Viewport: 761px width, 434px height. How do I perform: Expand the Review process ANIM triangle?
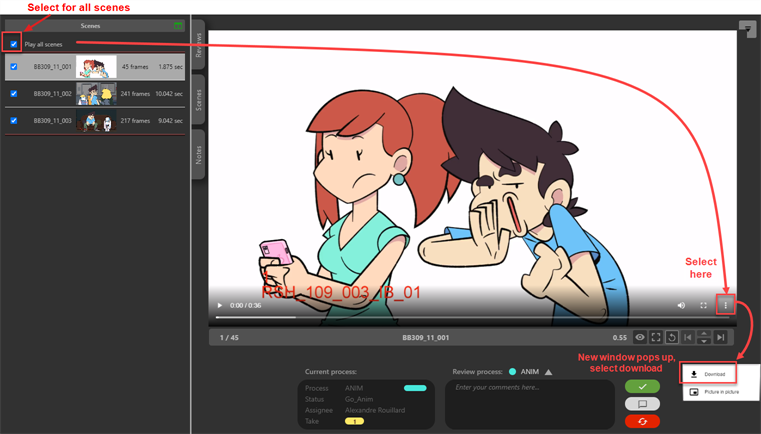coord(548,372)
